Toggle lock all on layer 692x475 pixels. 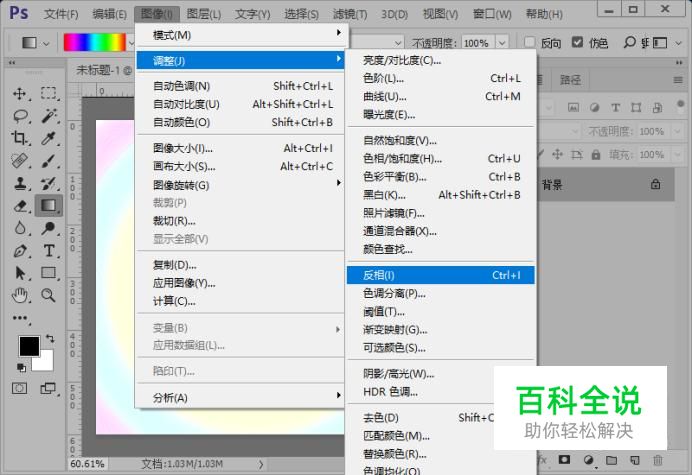[x=596, y=155]
